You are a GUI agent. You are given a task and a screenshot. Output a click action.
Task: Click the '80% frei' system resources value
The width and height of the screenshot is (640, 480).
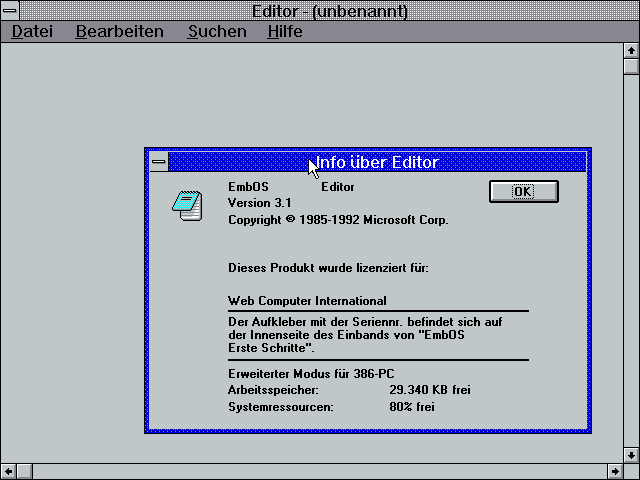pyautogui.click(x=411, y=407)
